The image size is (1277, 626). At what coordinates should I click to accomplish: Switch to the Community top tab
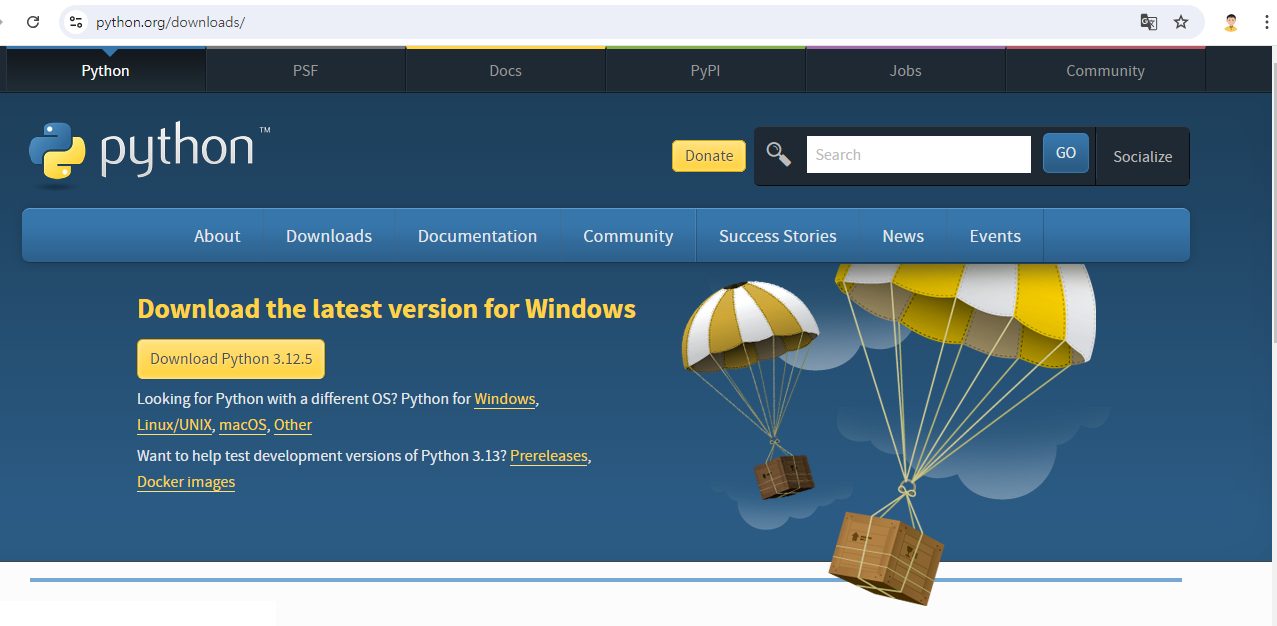(1105, 70)
